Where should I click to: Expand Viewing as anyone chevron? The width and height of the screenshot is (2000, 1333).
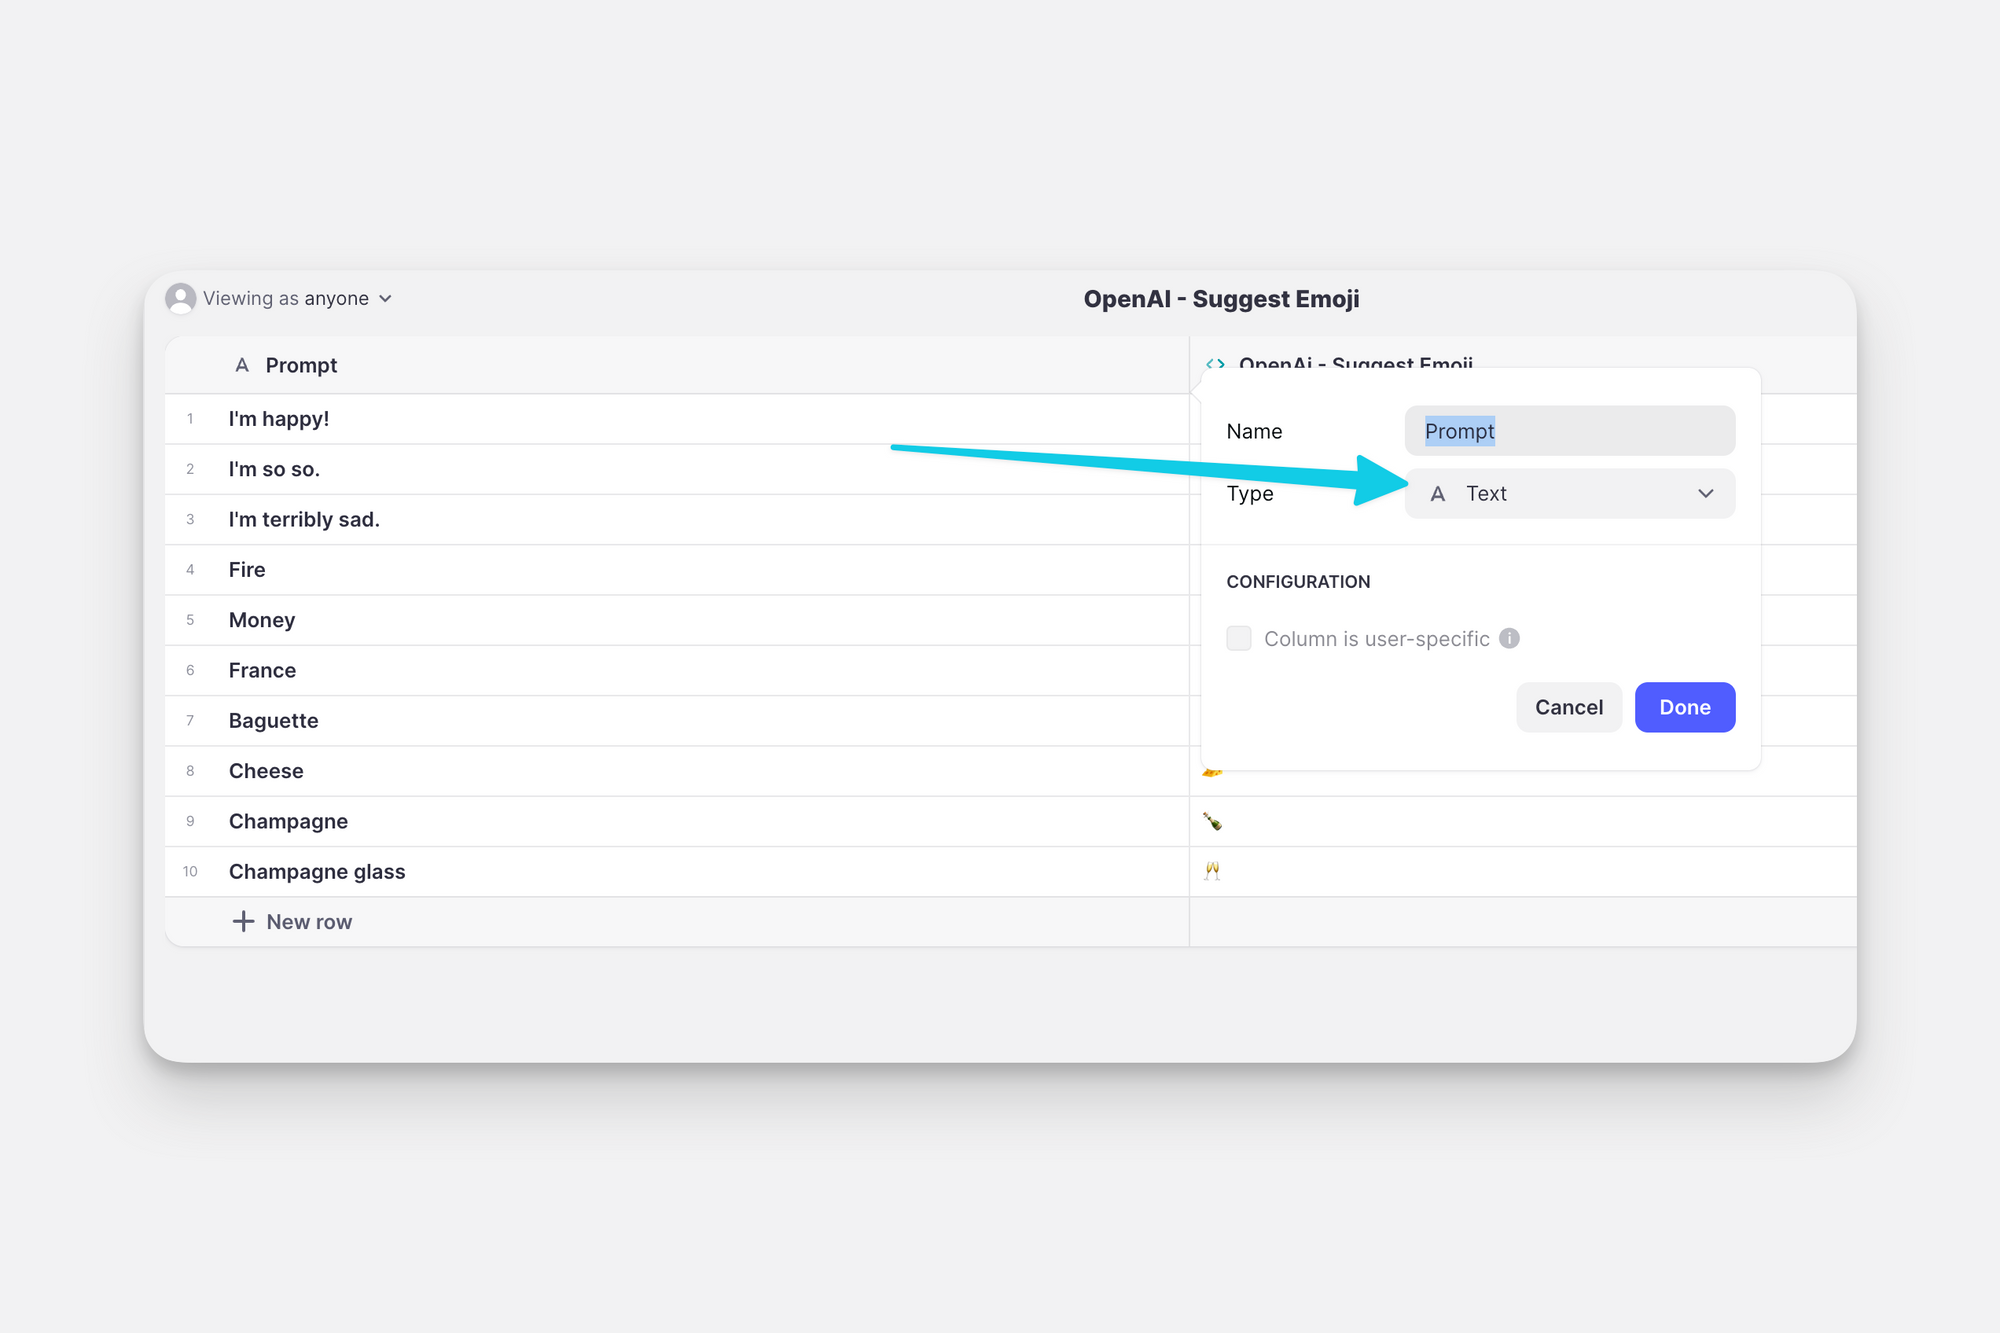(386, 298)
